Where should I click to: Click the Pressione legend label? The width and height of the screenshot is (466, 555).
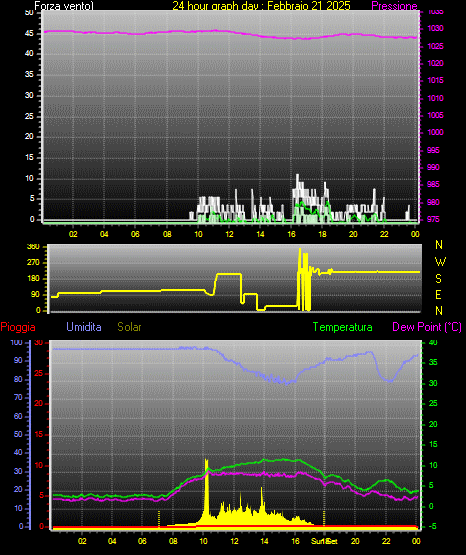394,6
